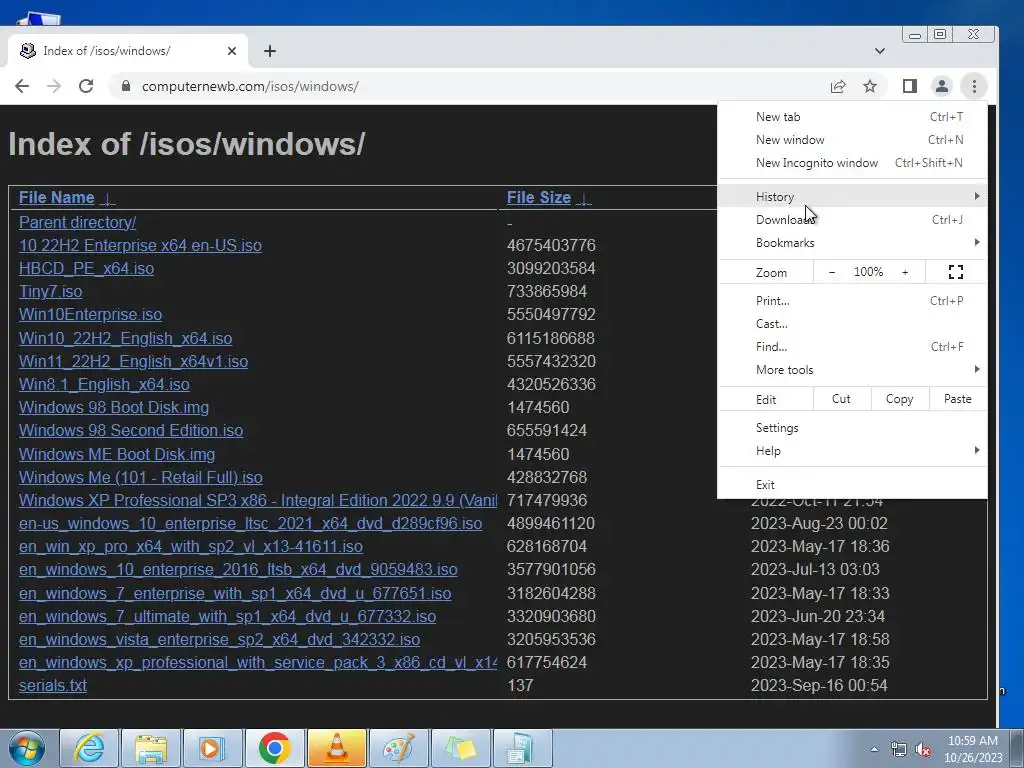
Task: Open Win8.1_English_x64.iso link
Action: point(104,384)
